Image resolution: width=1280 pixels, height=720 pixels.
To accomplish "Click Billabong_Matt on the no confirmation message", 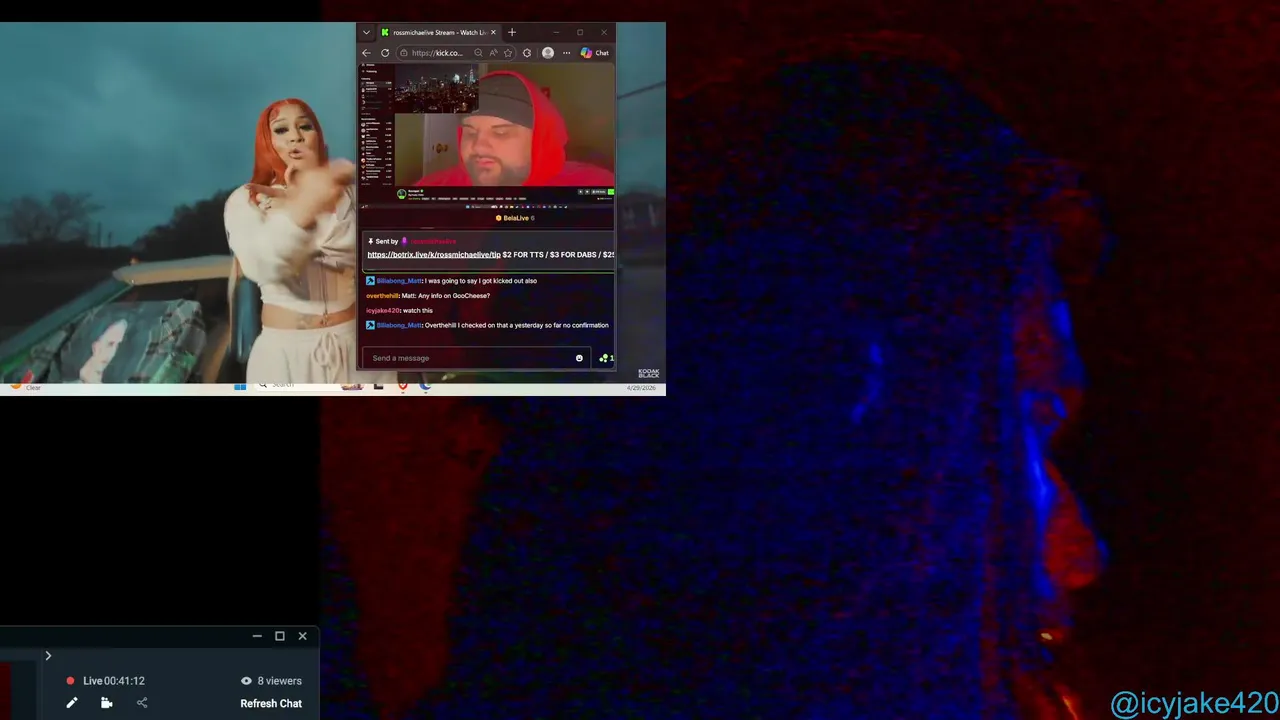I will [399, 325].
